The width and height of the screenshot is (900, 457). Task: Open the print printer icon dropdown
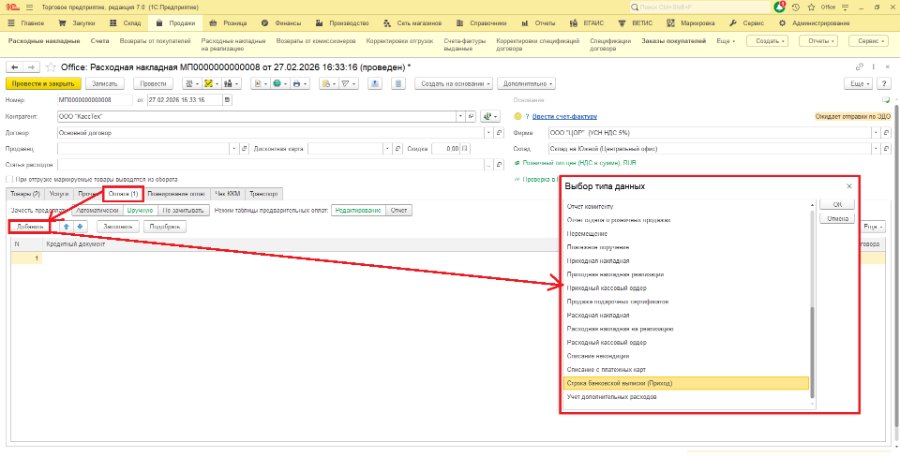click(298, 84)
